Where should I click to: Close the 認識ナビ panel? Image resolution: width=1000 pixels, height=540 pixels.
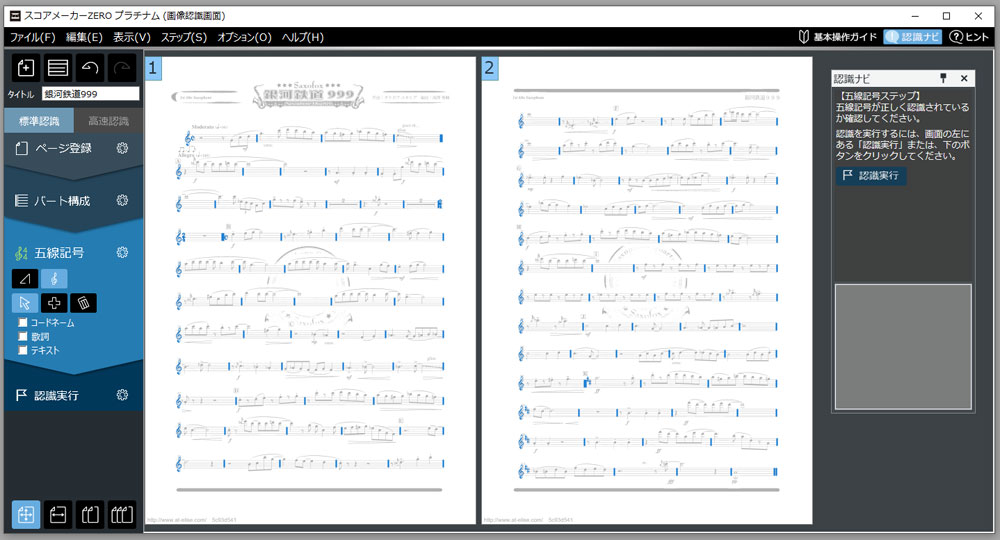(x=964, y=78)
